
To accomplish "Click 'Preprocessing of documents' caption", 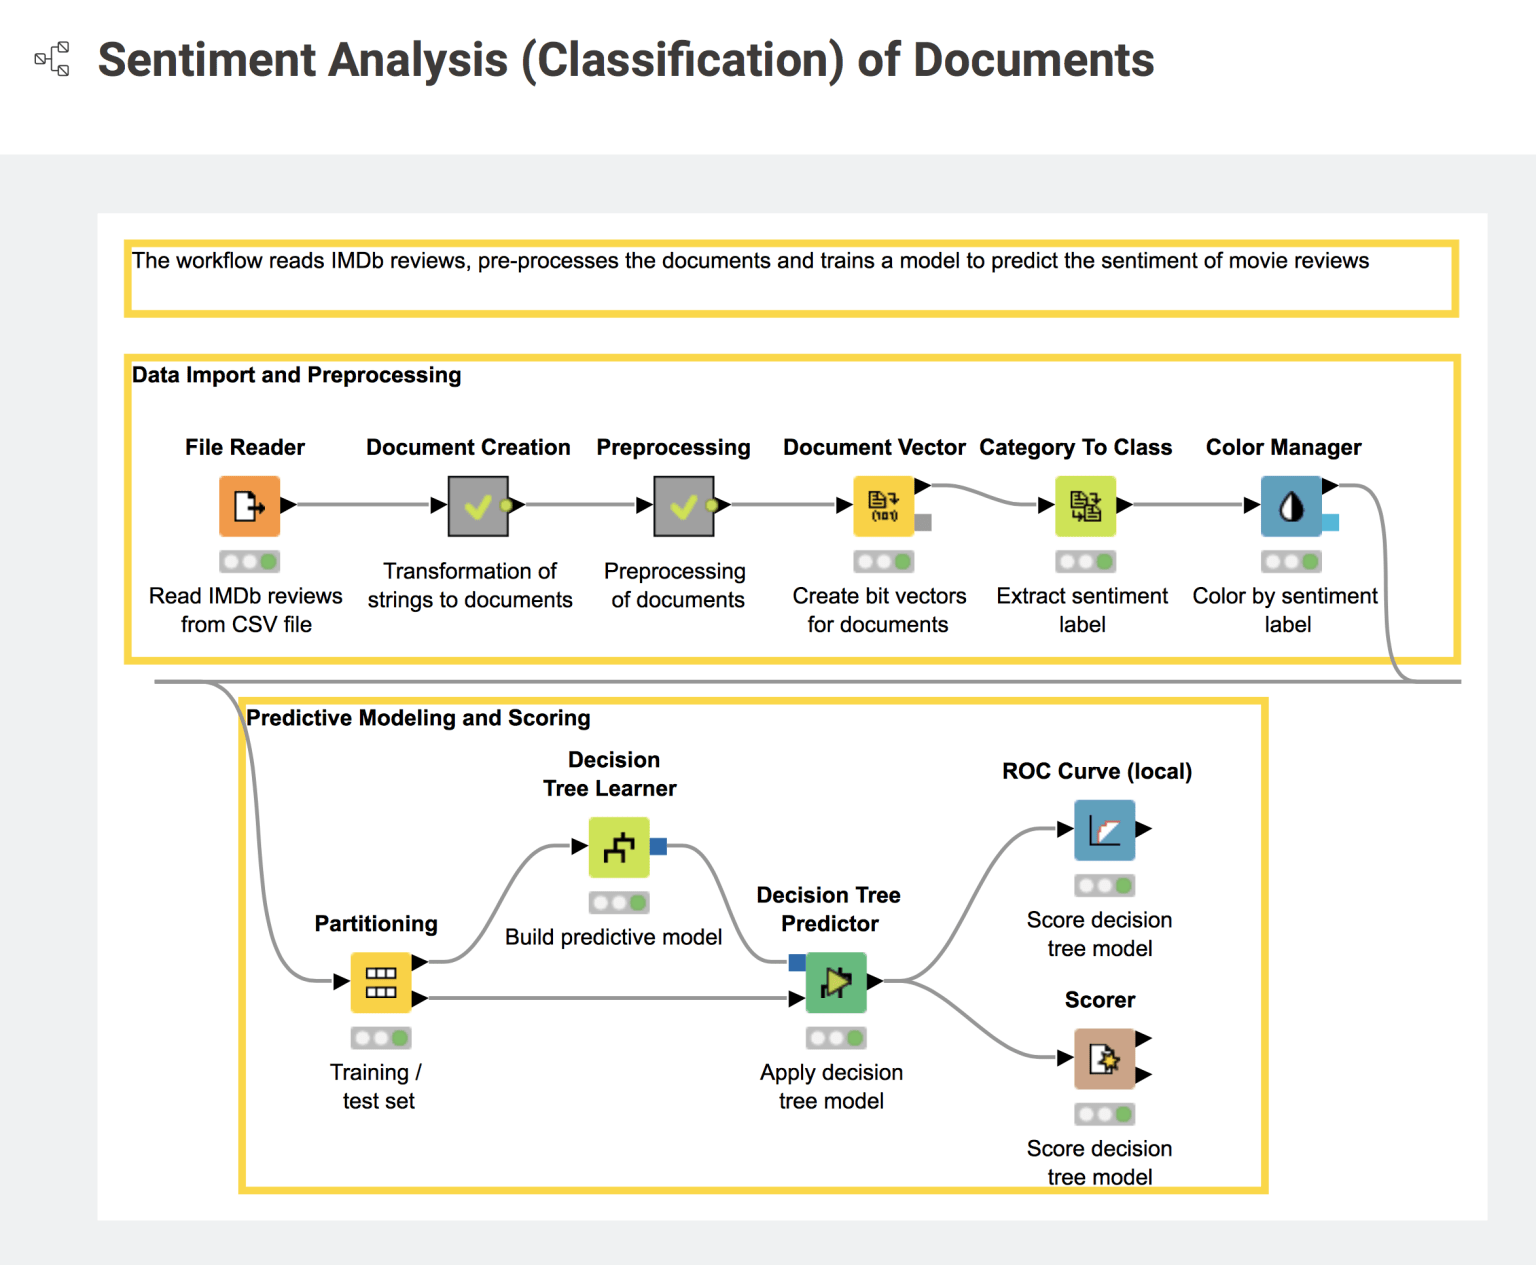I will point(677,585).
